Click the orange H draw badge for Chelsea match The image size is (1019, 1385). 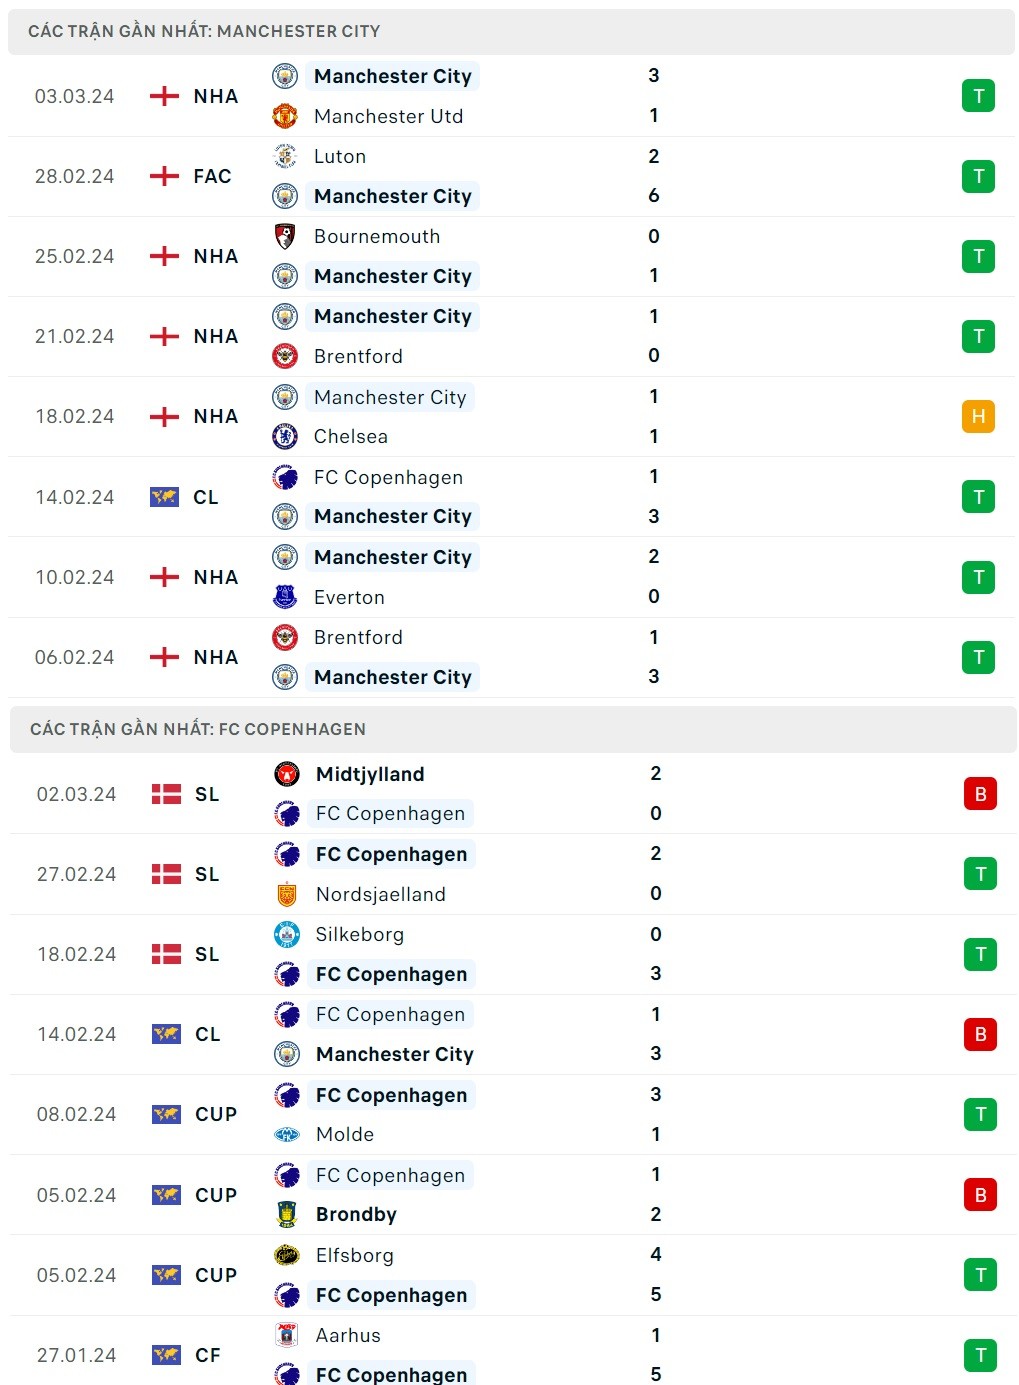tap(978, 416)
